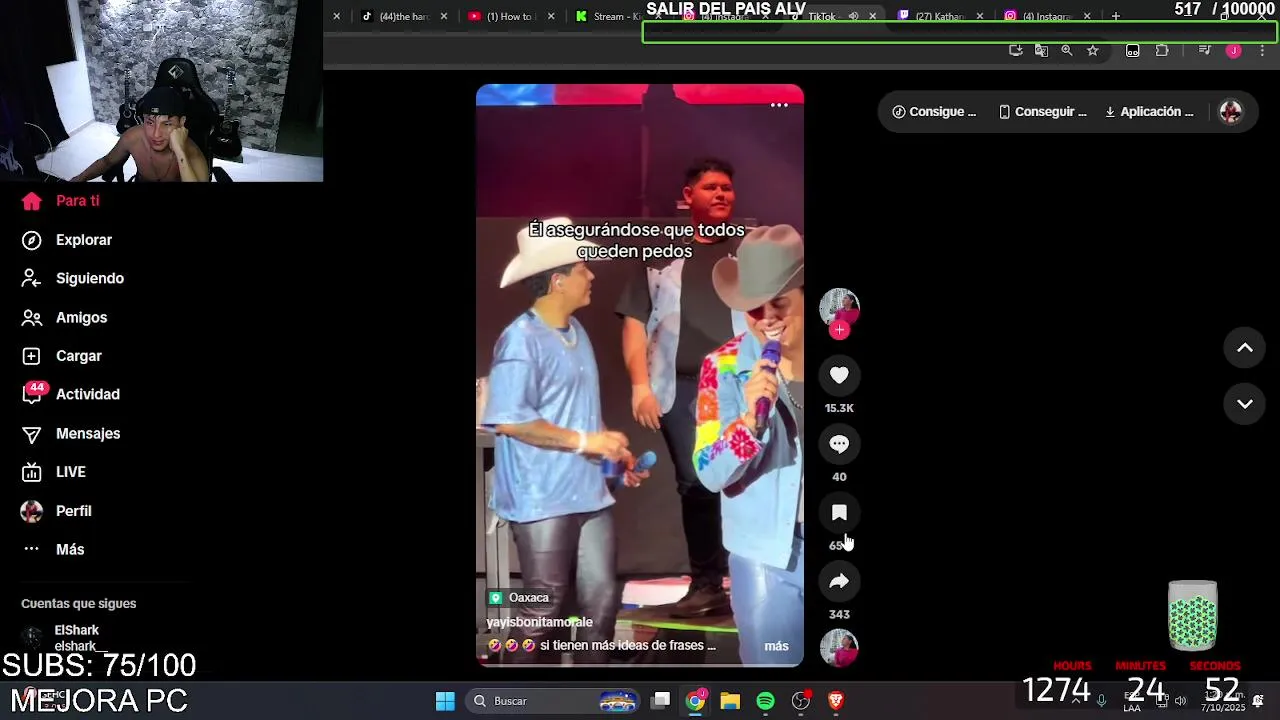Click install app icon in address bar

pos(1016,50)
